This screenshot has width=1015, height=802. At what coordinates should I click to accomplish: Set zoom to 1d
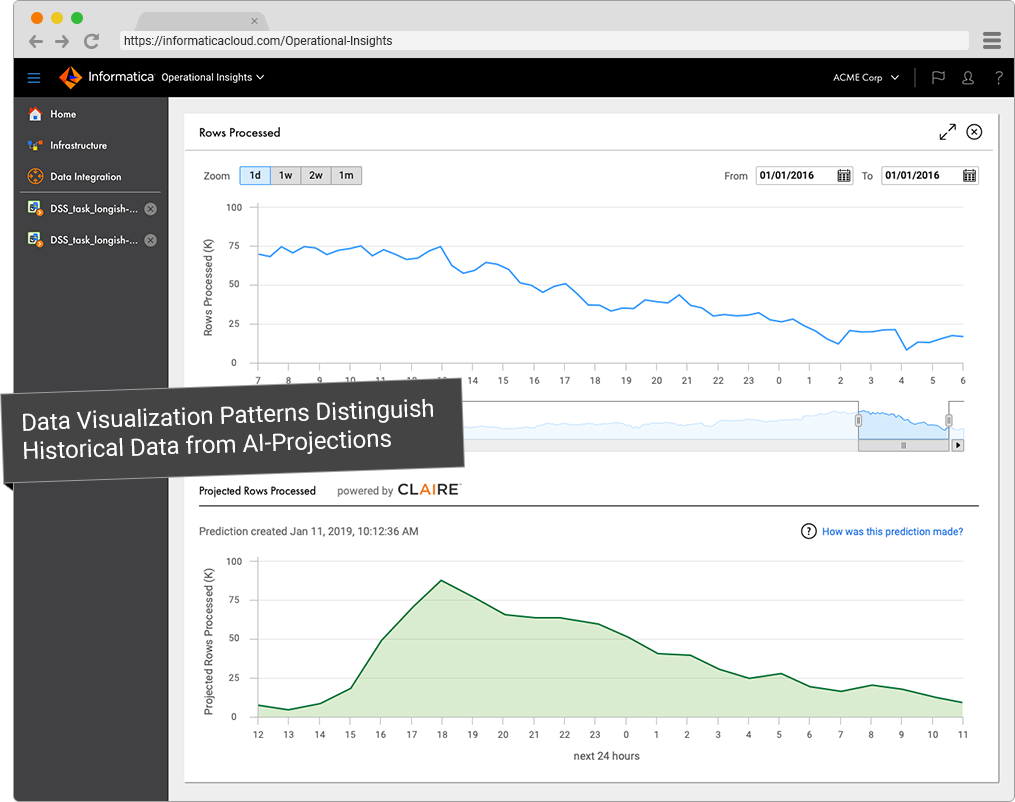[x=255, y=175]
